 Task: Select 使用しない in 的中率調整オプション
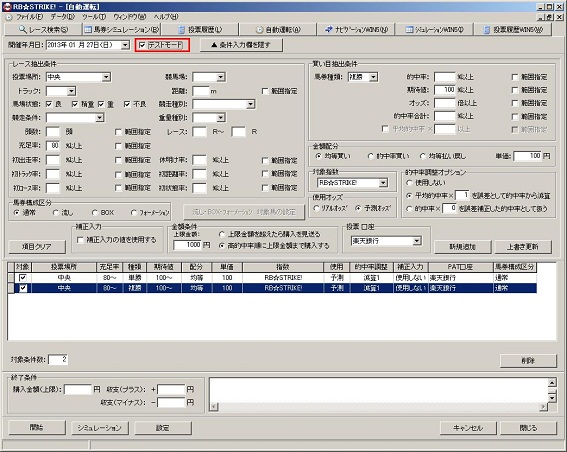coord(409,183)
